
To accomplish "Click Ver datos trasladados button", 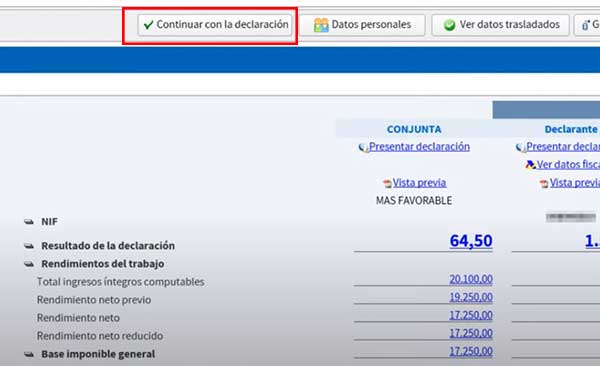I will 501,25.
